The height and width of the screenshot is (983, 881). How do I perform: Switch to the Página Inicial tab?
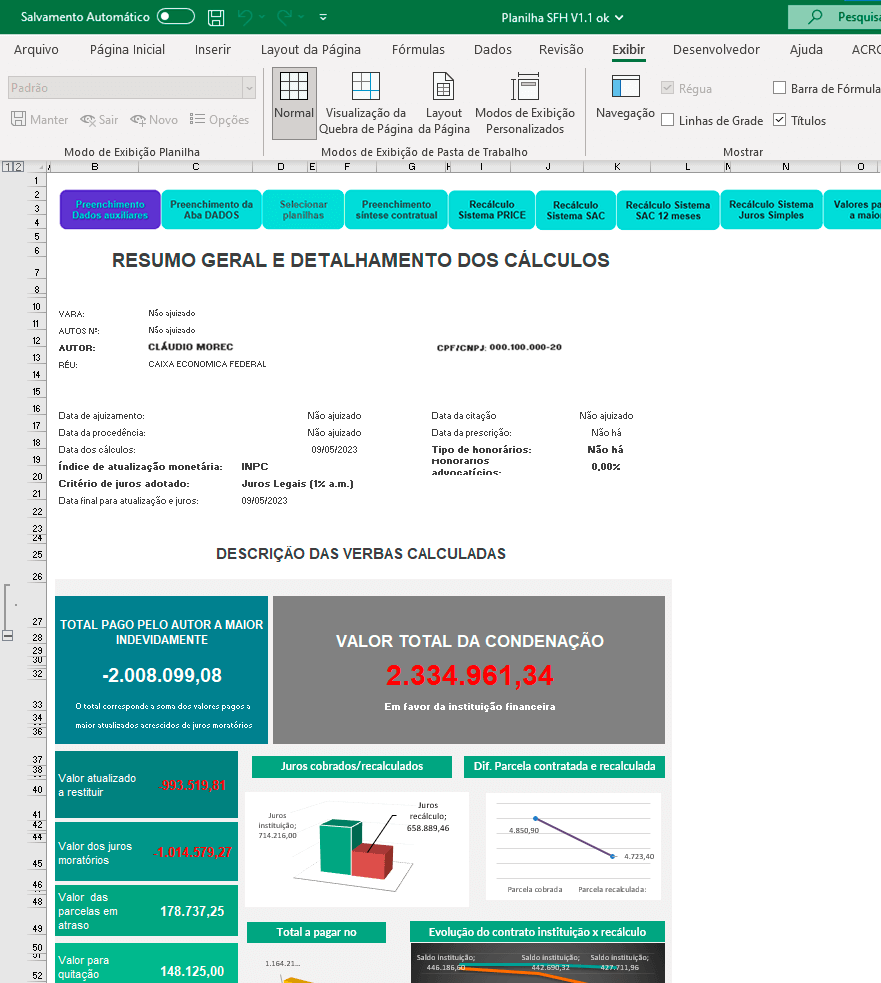127,50
